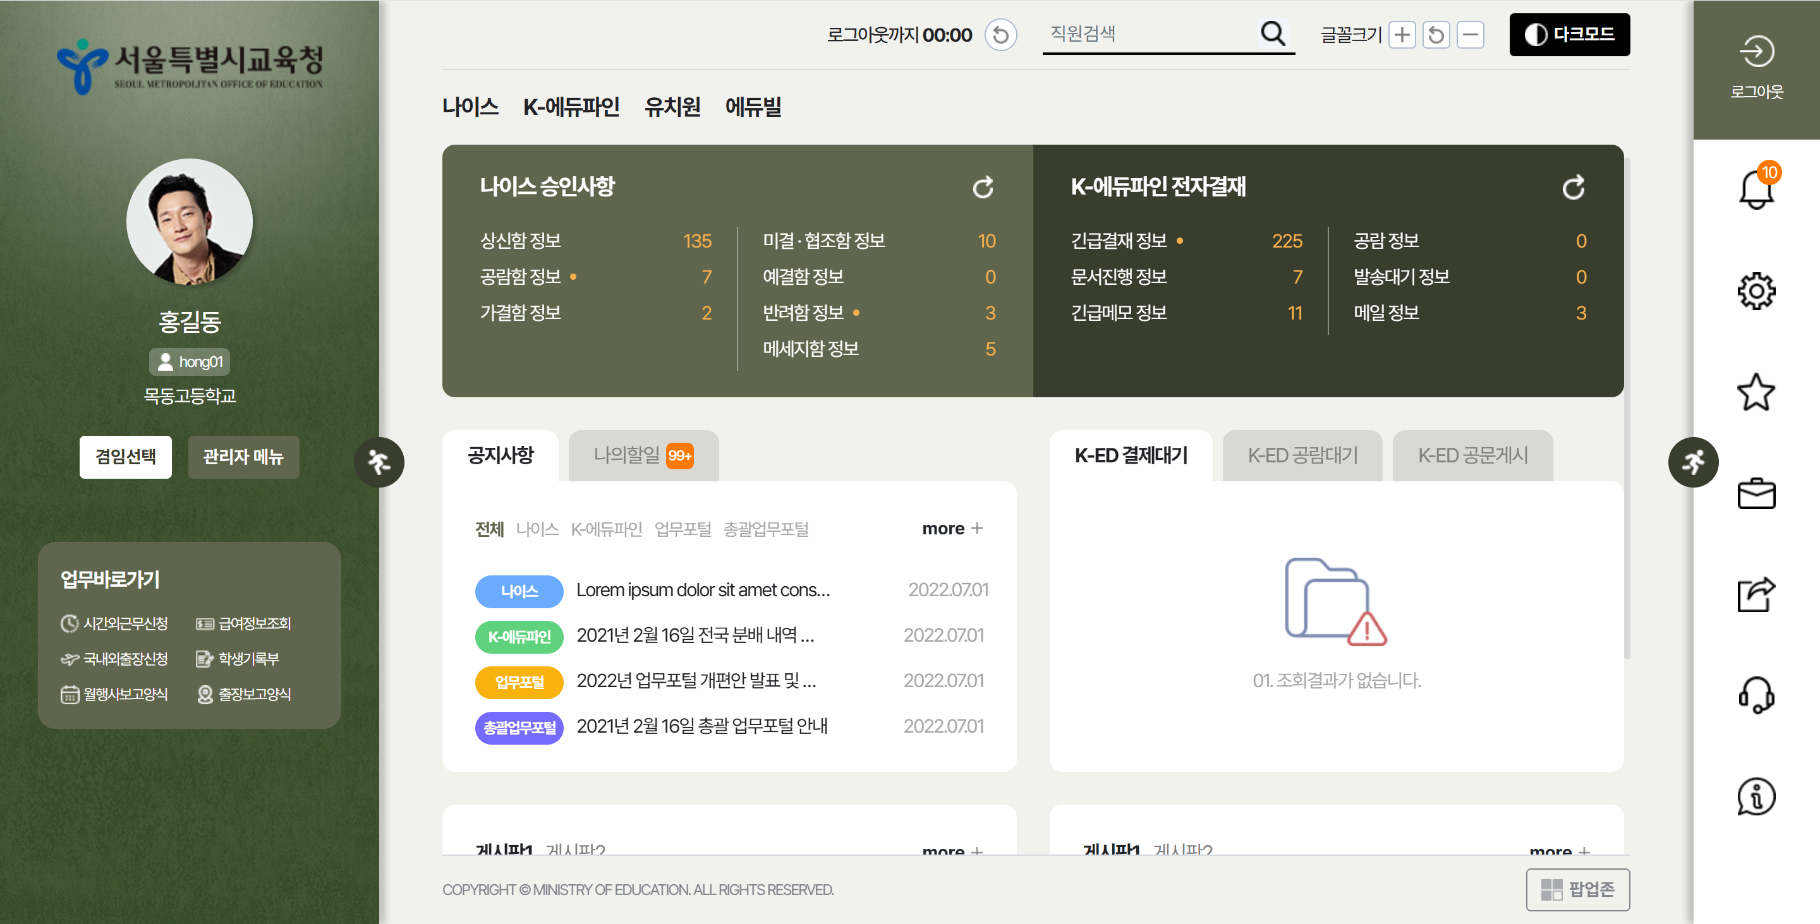
Task: Open the K-에듀파인 top menu
Action: (x=571, y=107)
